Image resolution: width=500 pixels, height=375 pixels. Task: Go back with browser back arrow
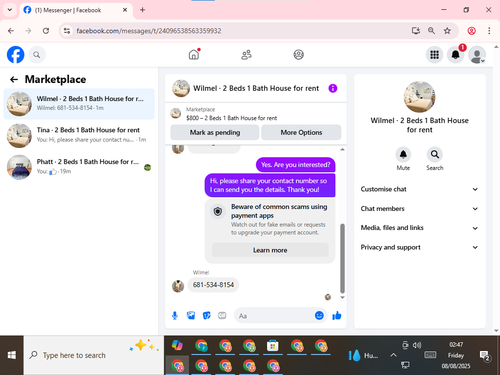click(x=11, y=31)
